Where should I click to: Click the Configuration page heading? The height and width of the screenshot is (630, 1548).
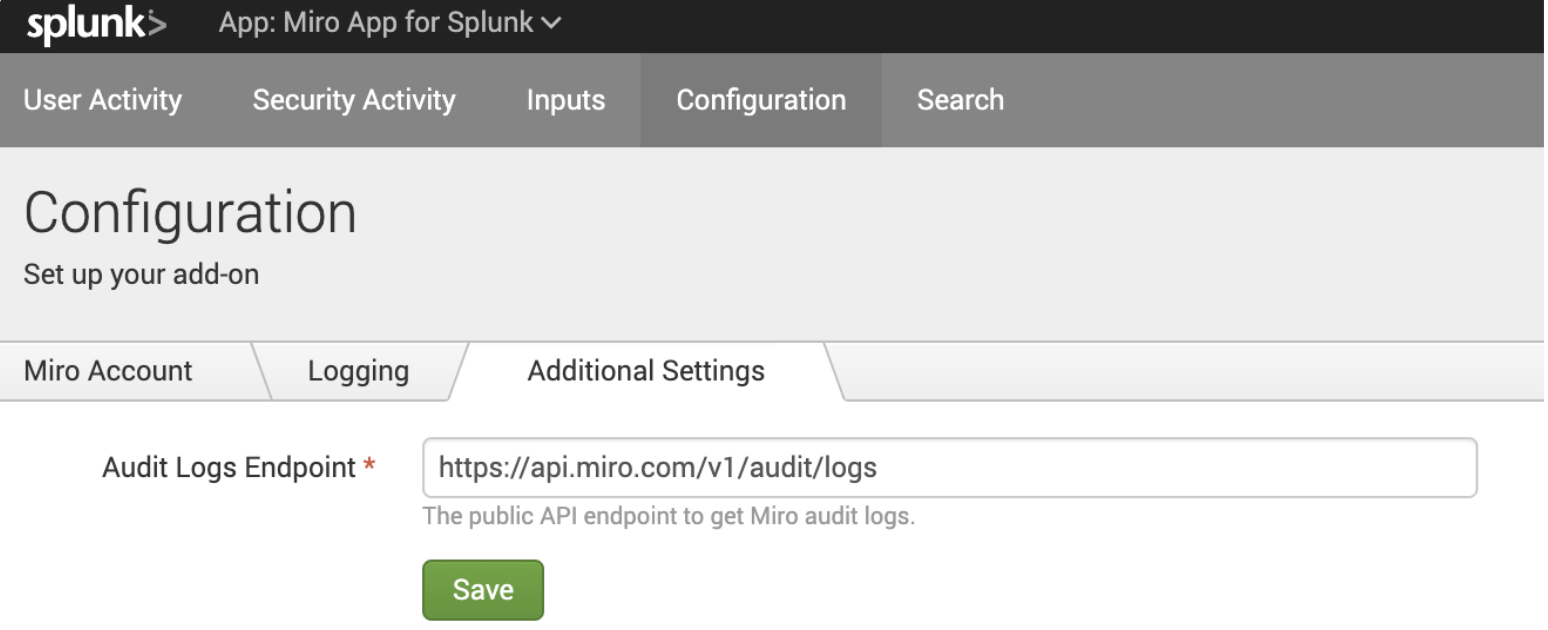coord(190,213)
